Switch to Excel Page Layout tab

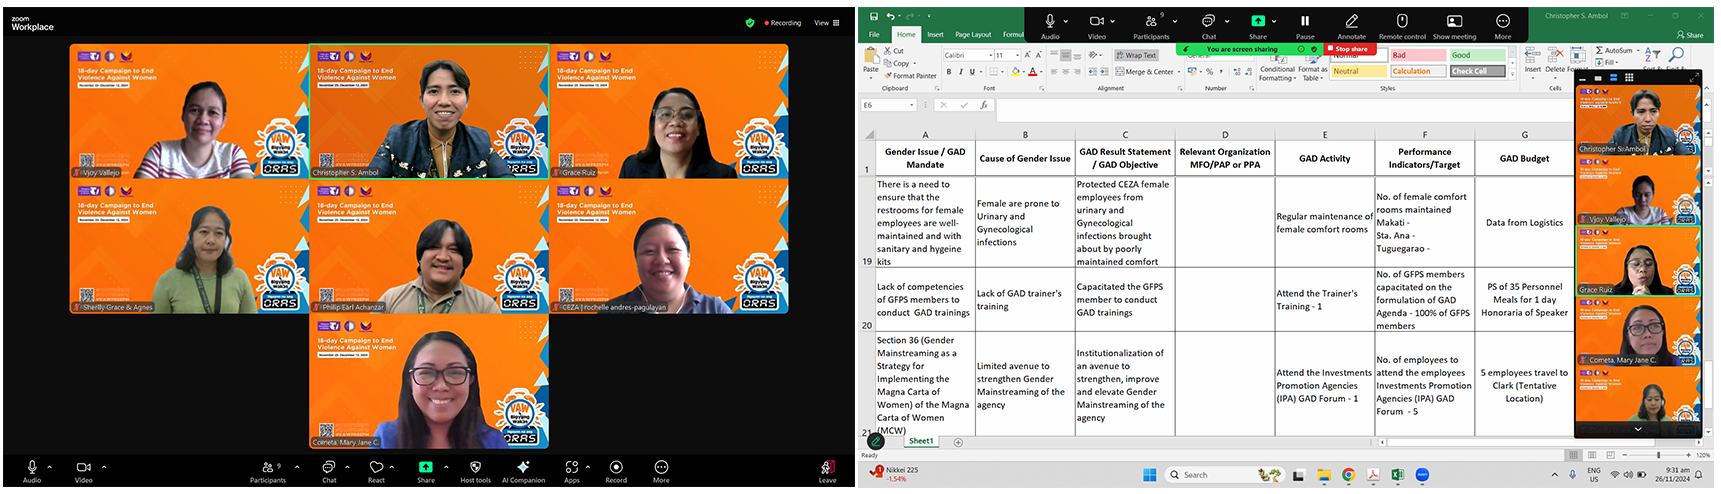(973, 34)
